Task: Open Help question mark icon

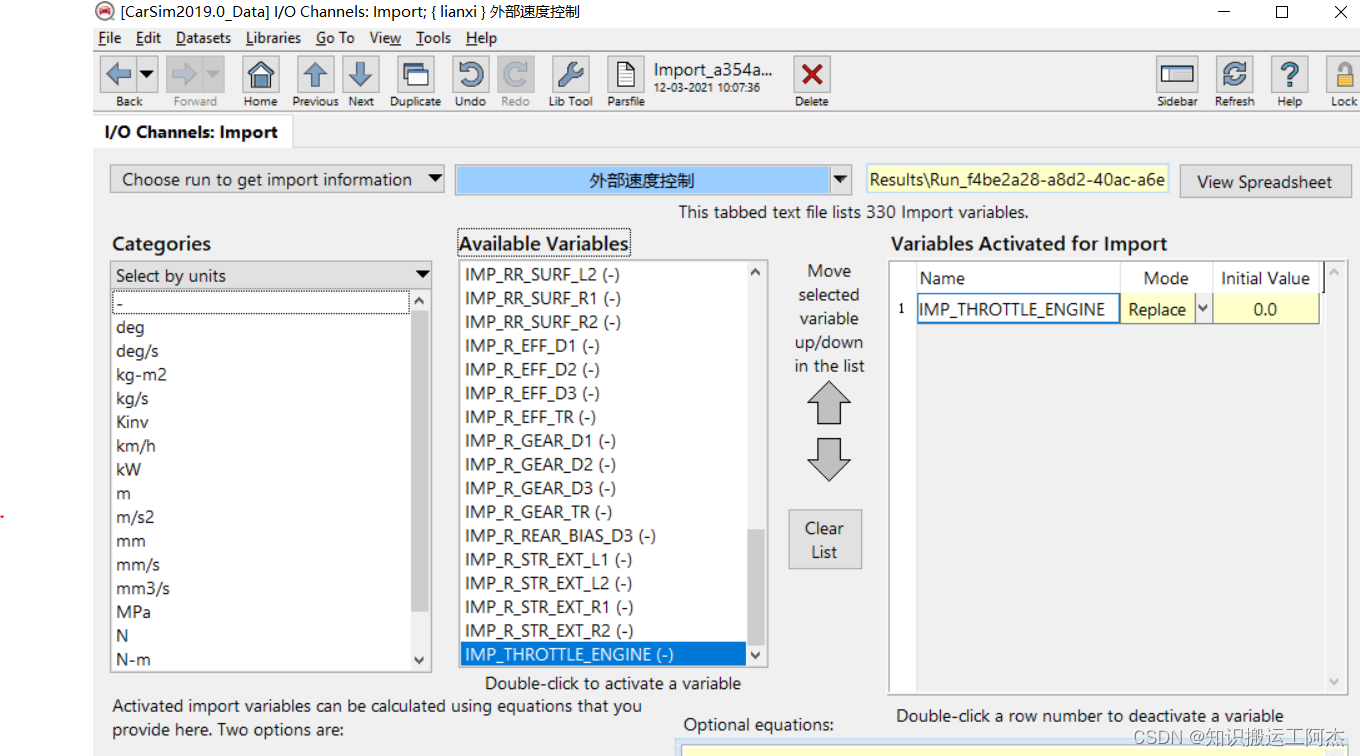Action: tap(1290, 74)
